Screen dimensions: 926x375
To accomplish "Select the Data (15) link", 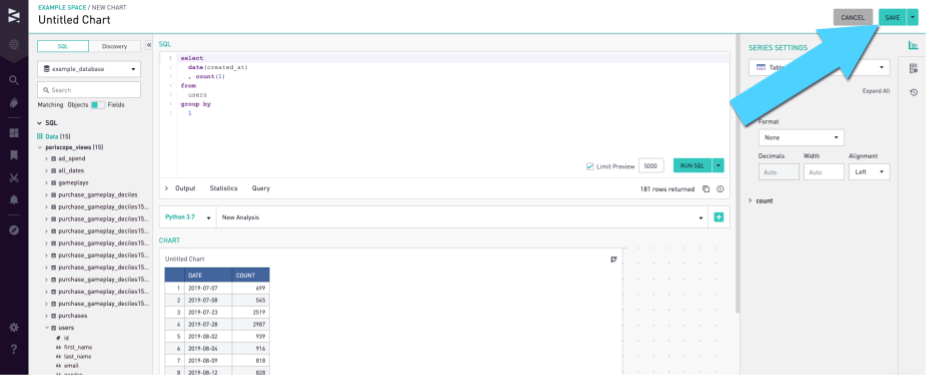I will pos(57,136).
